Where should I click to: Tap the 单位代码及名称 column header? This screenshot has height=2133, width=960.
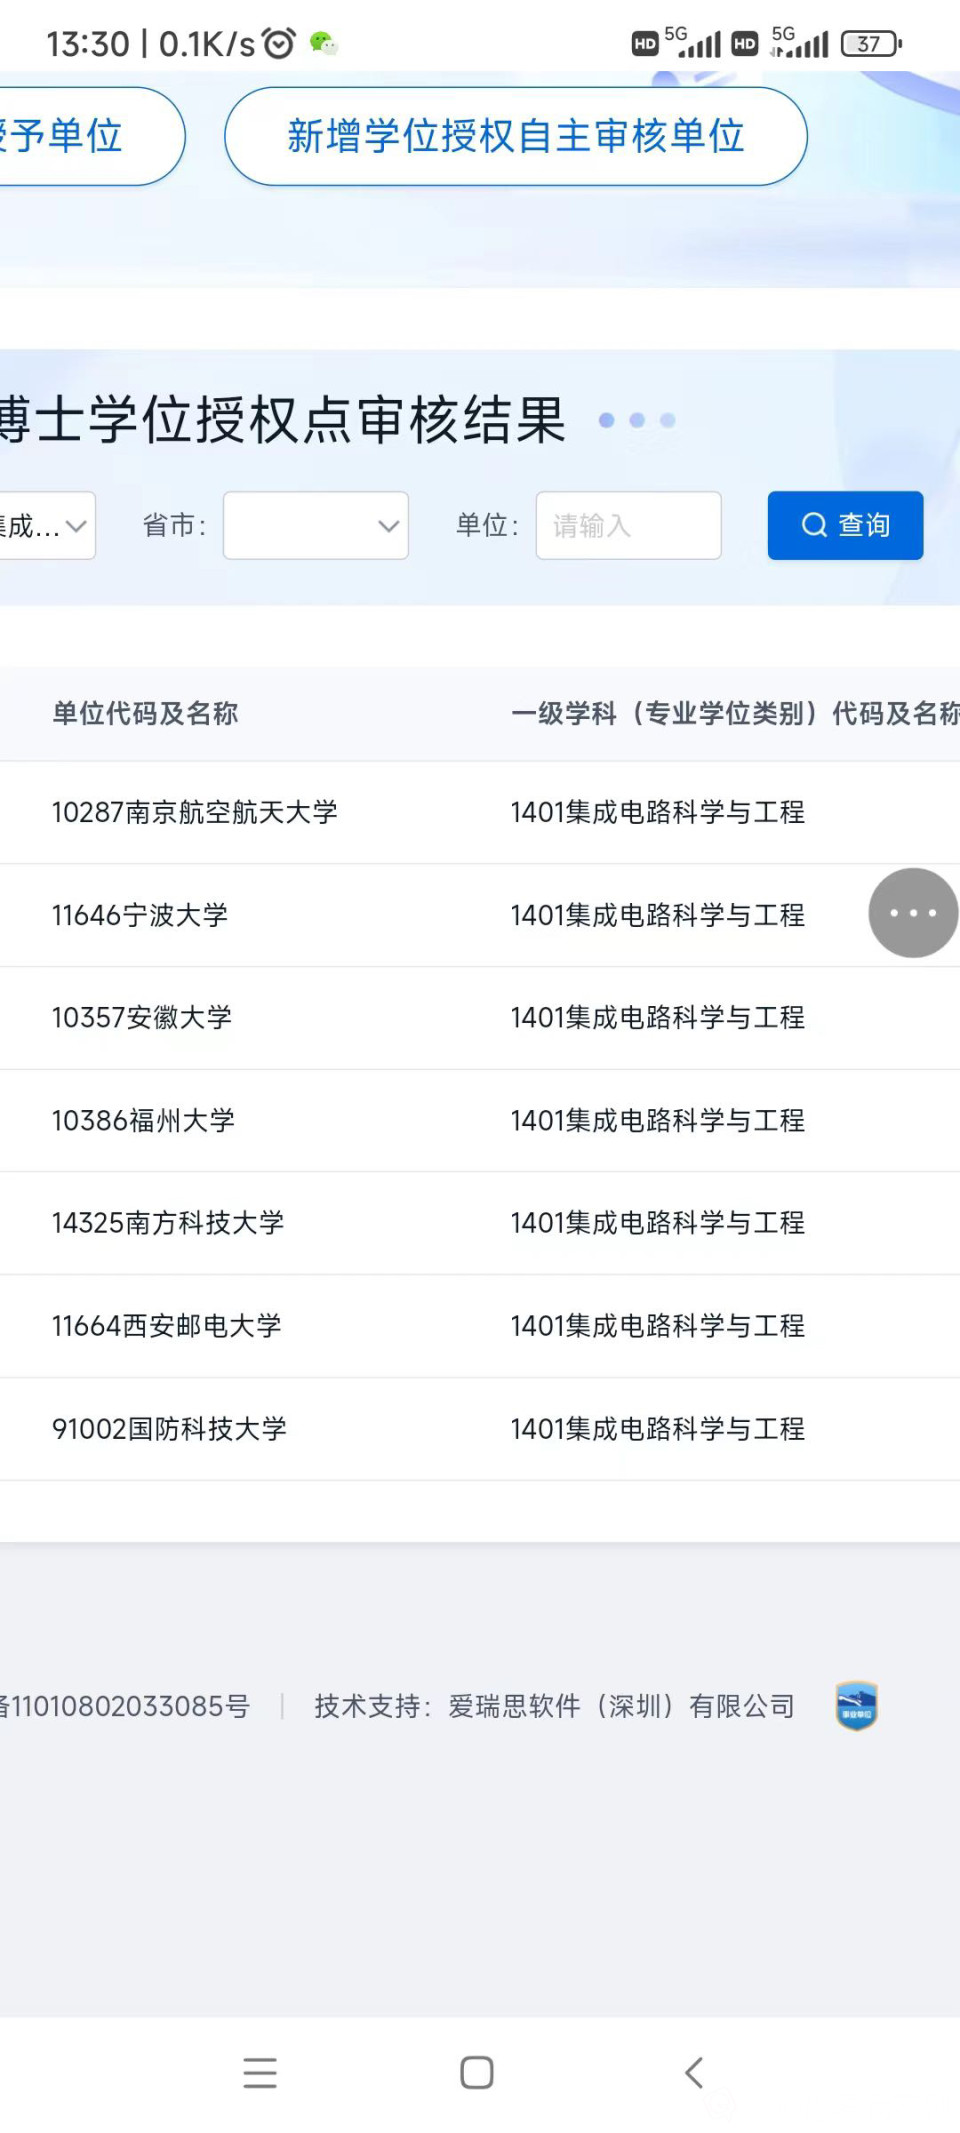coord(145,713)
